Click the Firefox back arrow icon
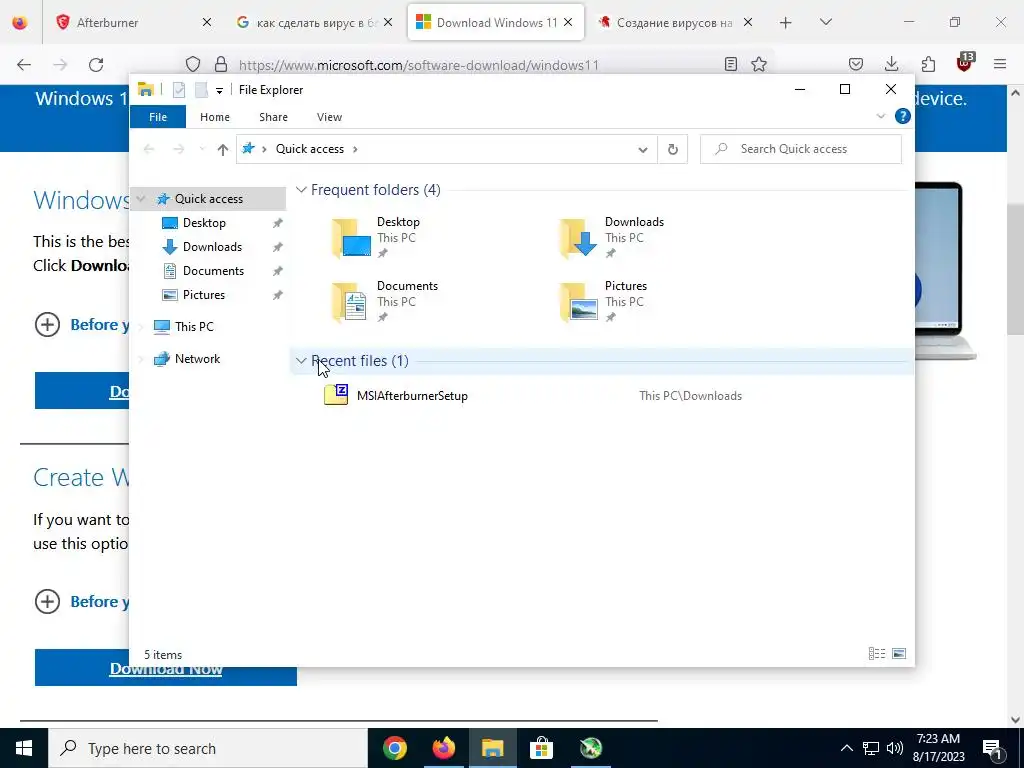The image size is (1024, 768). click(x=24, y=64)
